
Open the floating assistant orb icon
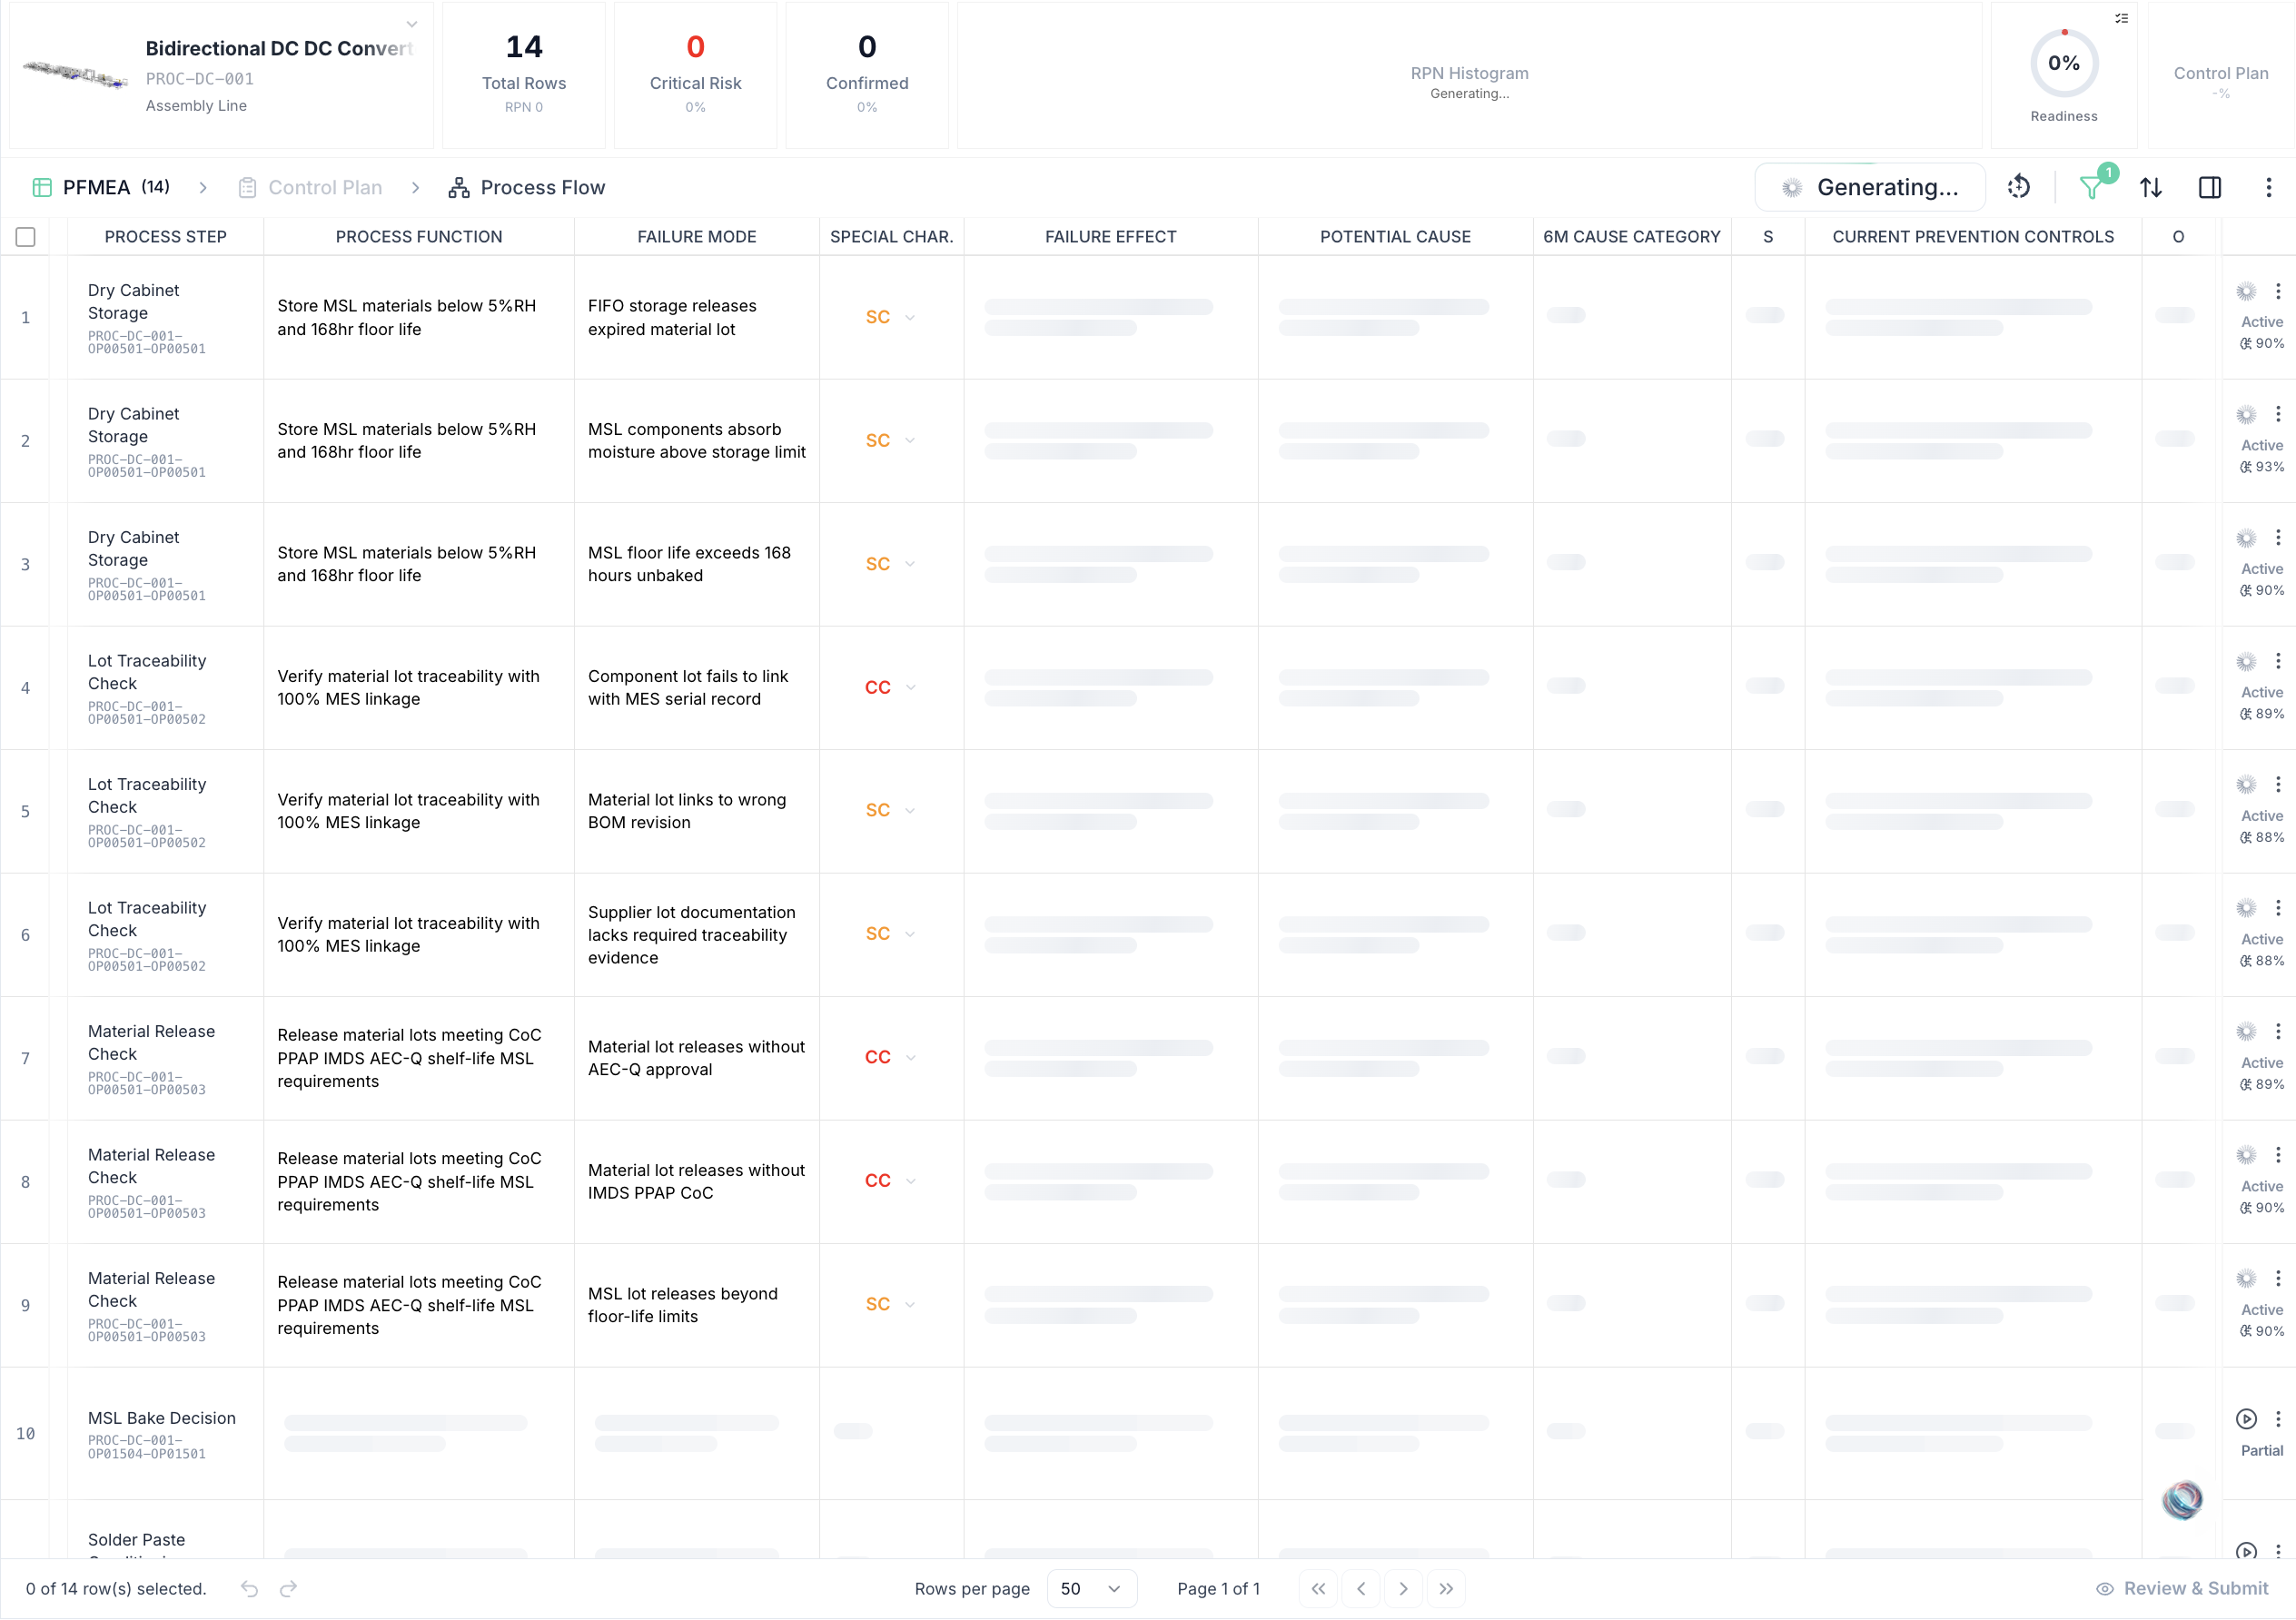(2182, 1499)
